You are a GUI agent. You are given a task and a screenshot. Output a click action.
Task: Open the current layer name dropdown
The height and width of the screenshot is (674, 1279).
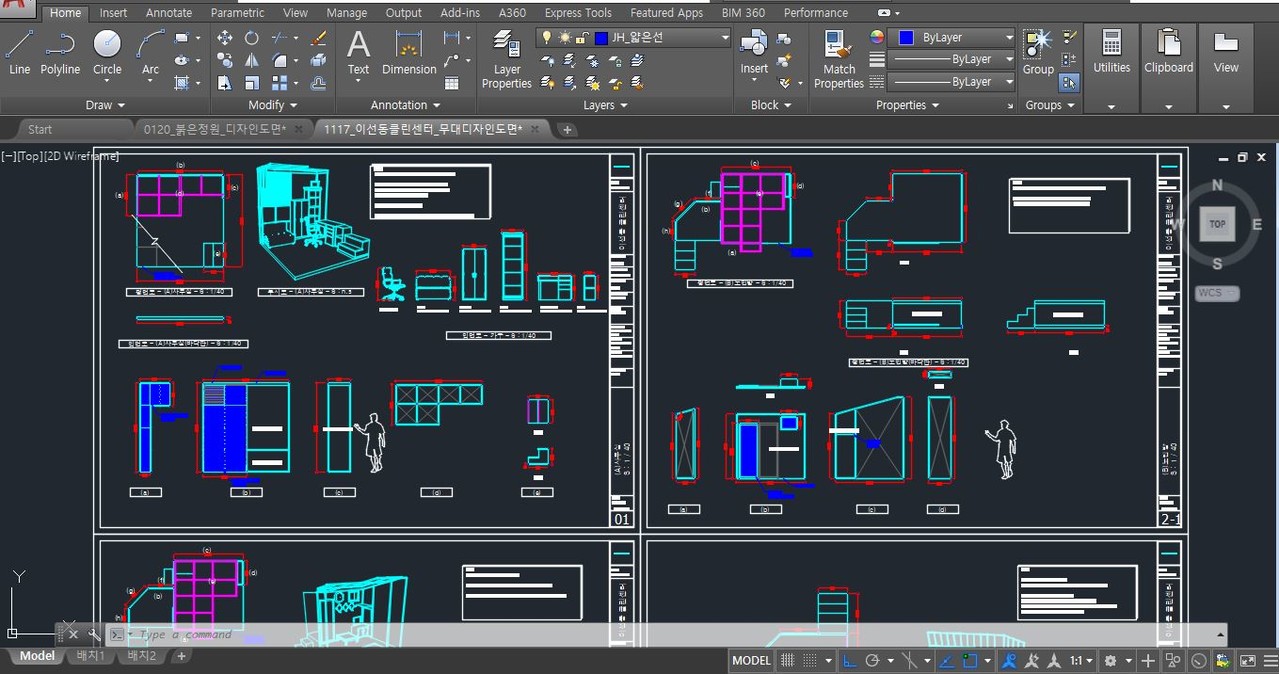point(726,38)
